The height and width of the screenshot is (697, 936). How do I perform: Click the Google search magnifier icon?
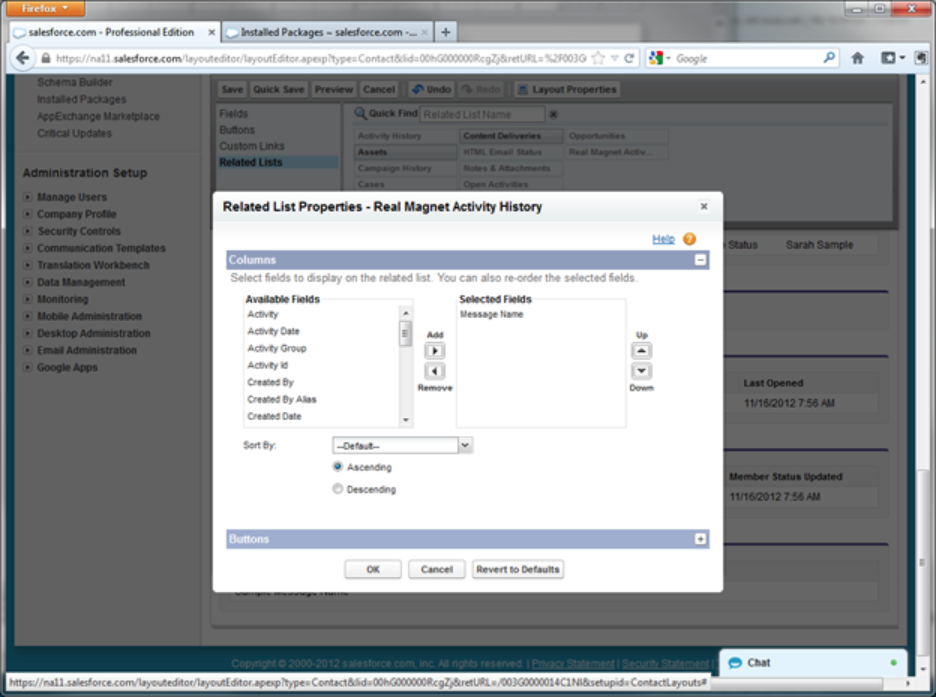click(829, 58)
